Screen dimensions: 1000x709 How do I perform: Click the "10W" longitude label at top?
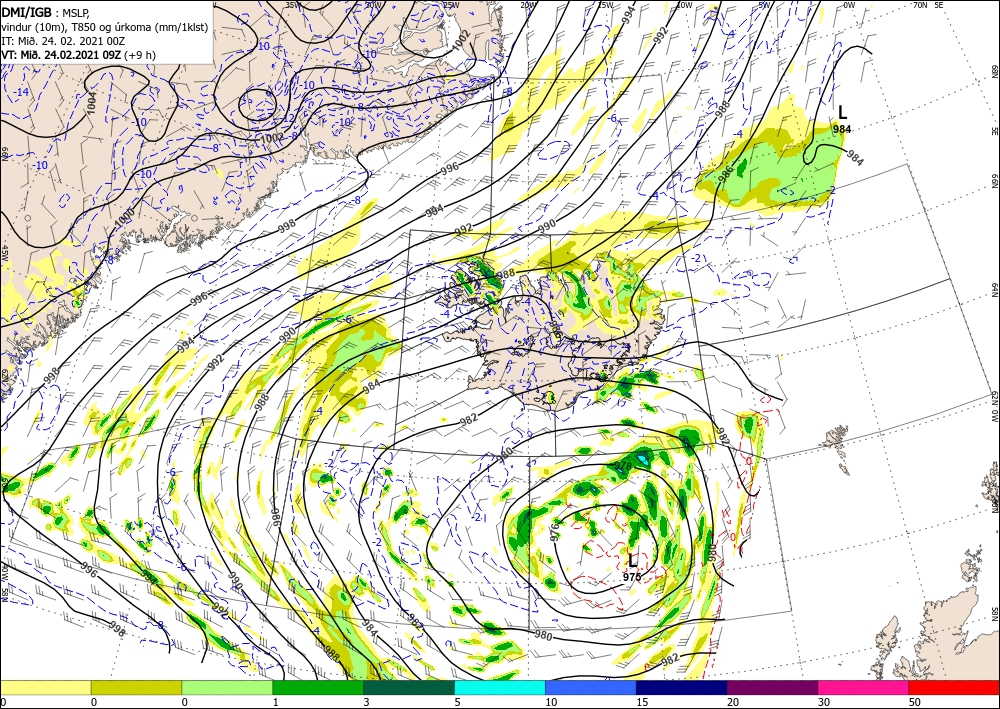pyautogui.click(x=685, y=5)
